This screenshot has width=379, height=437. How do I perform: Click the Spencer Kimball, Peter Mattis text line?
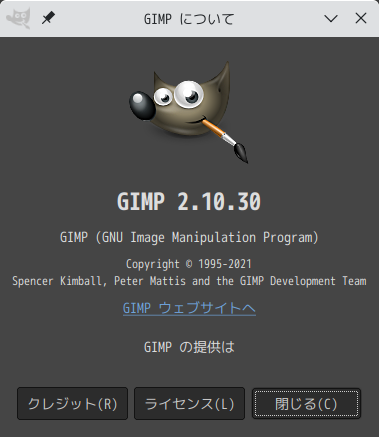click(x=189, y=281)
